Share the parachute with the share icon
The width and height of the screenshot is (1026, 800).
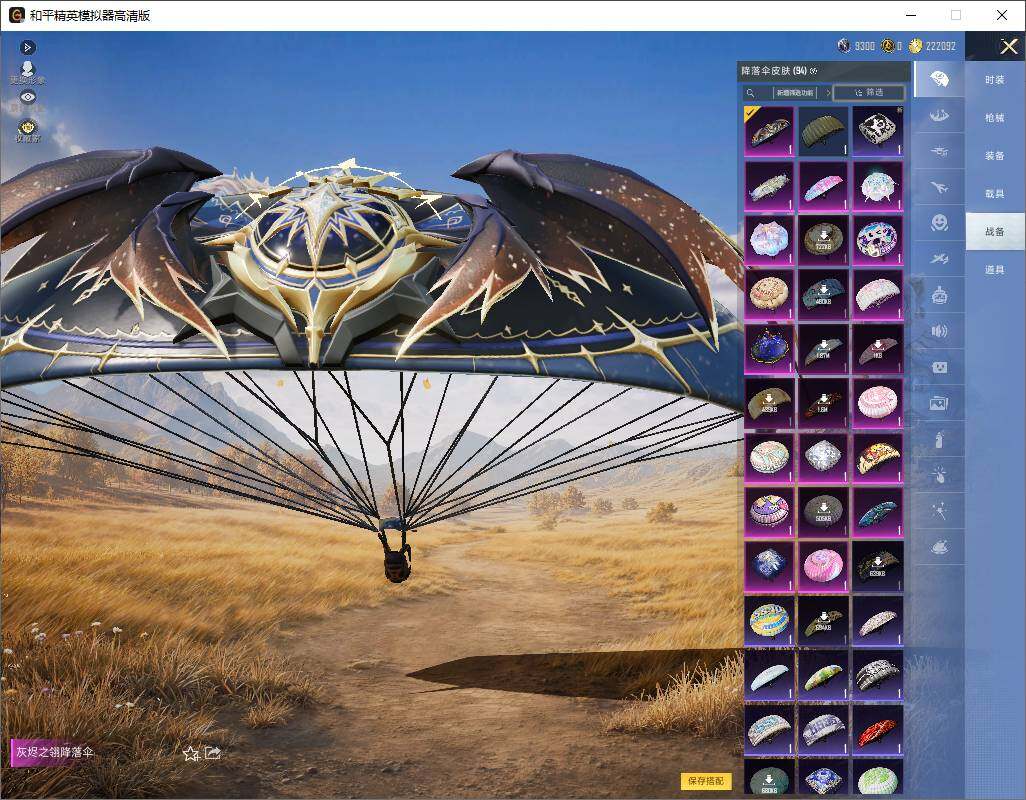coord(213,753)
